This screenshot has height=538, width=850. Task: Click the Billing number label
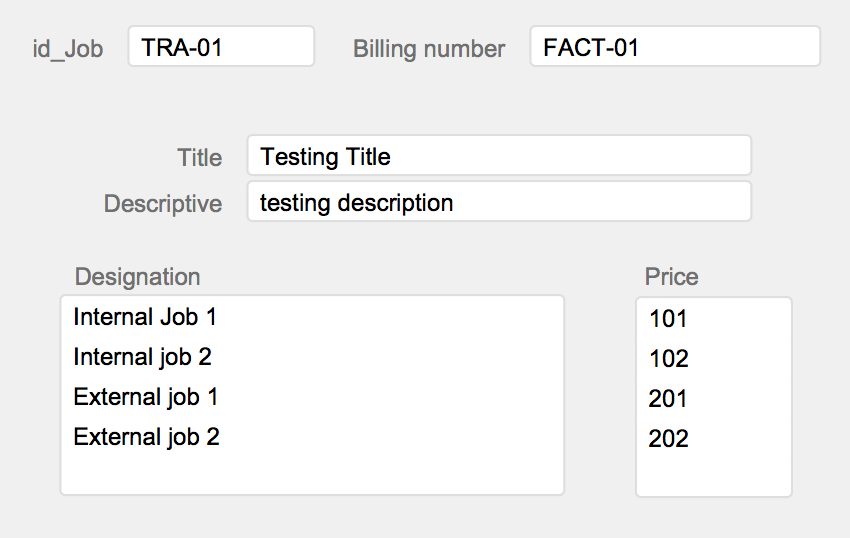tap(429, 49)
